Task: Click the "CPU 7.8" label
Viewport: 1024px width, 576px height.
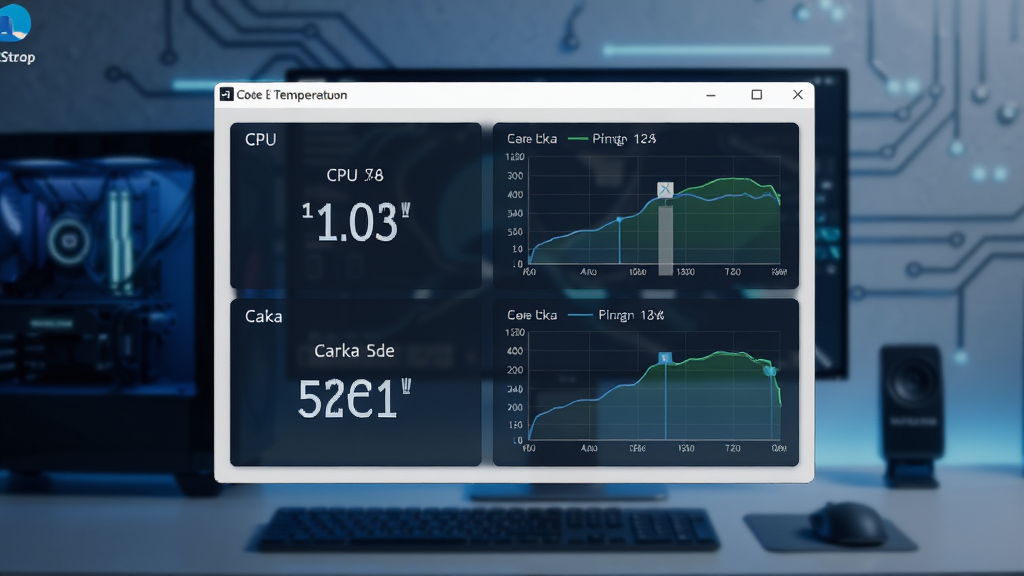Action: coord(355,175)
